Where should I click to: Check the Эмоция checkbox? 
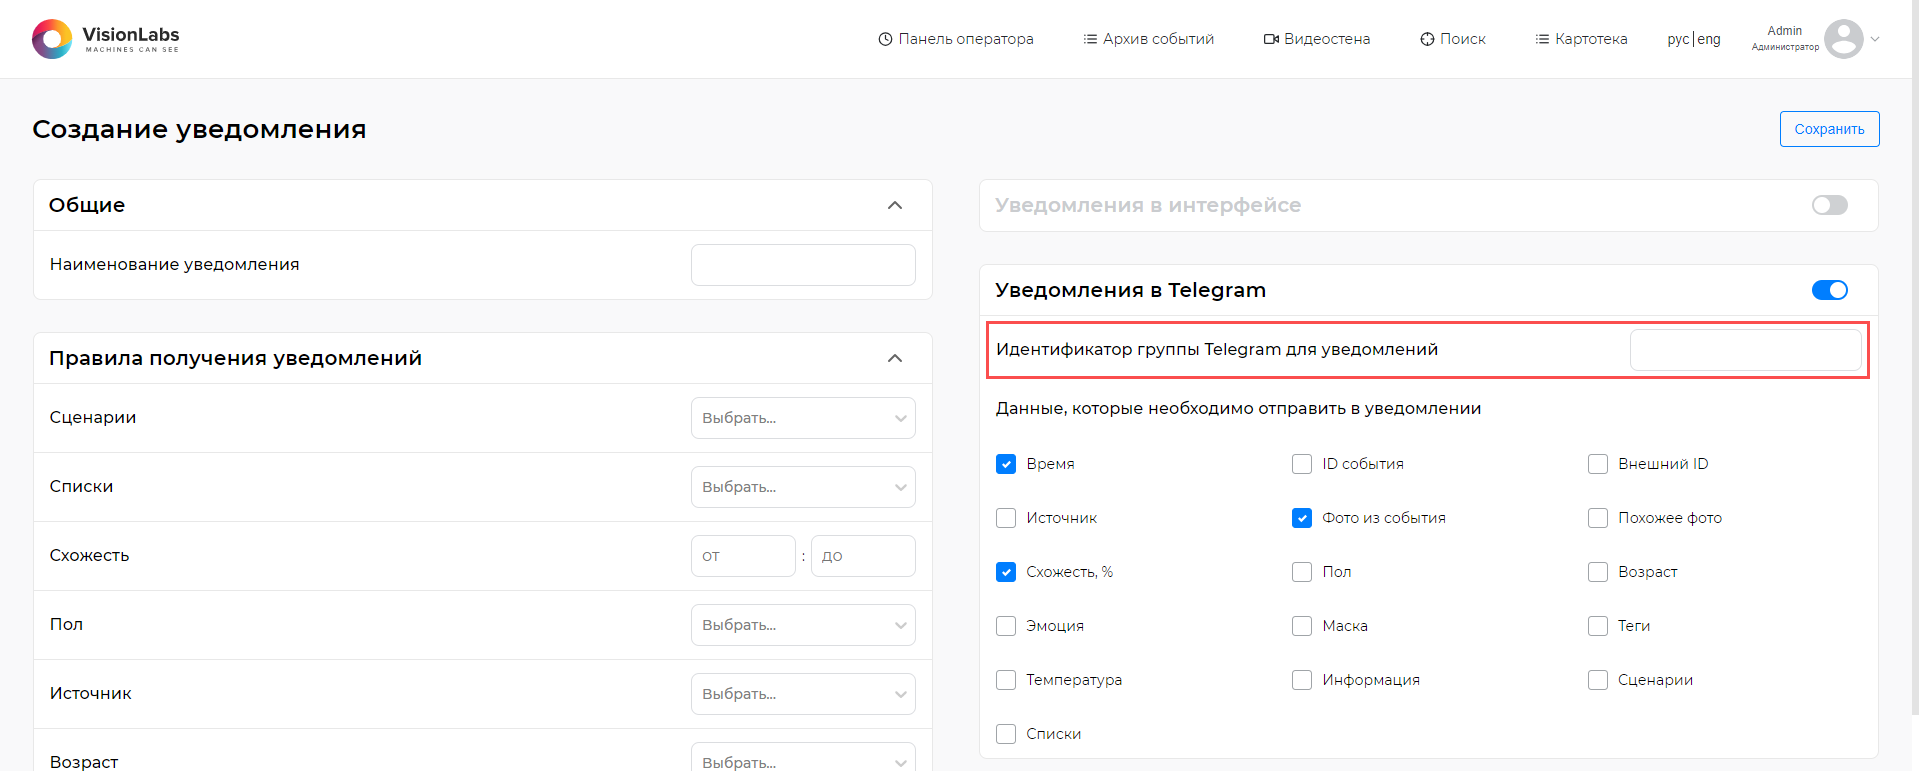[x=1006, y=626]
